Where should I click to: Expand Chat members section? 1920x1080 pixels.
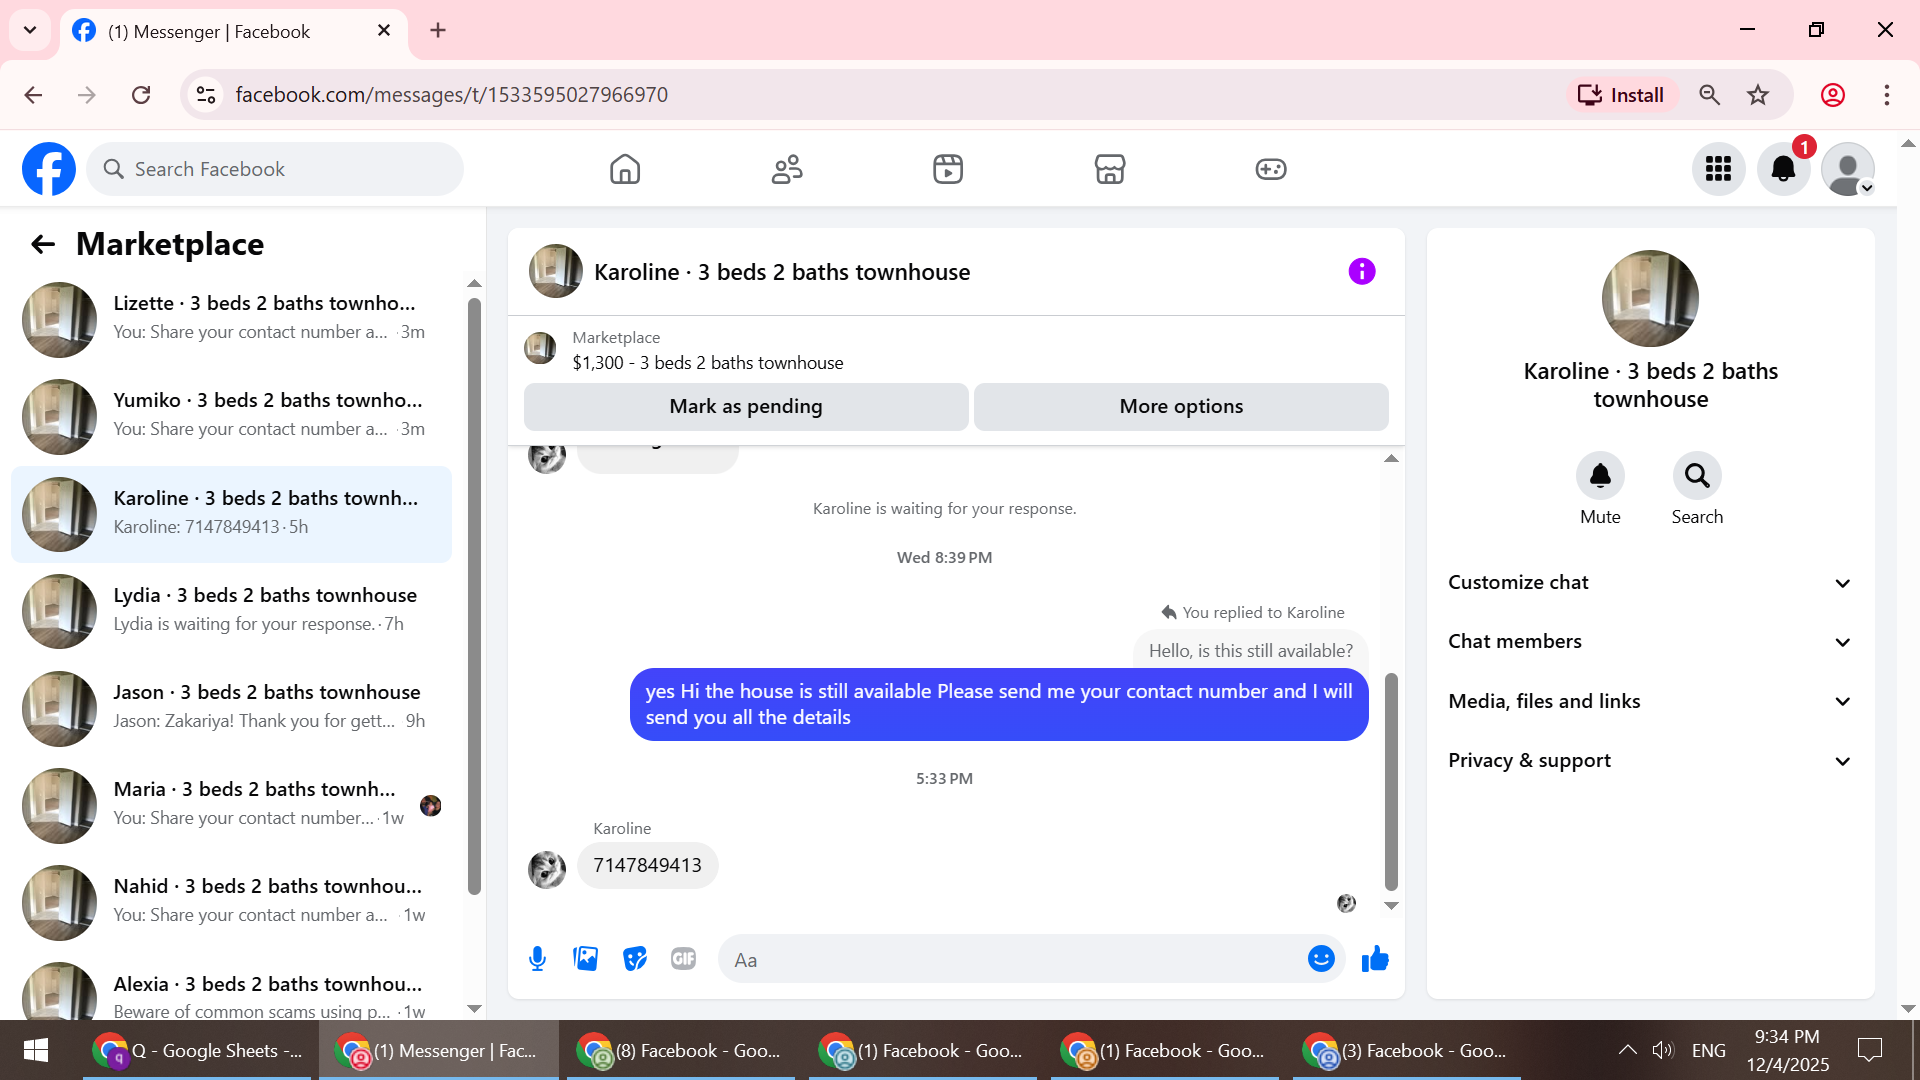(1650, 642)
